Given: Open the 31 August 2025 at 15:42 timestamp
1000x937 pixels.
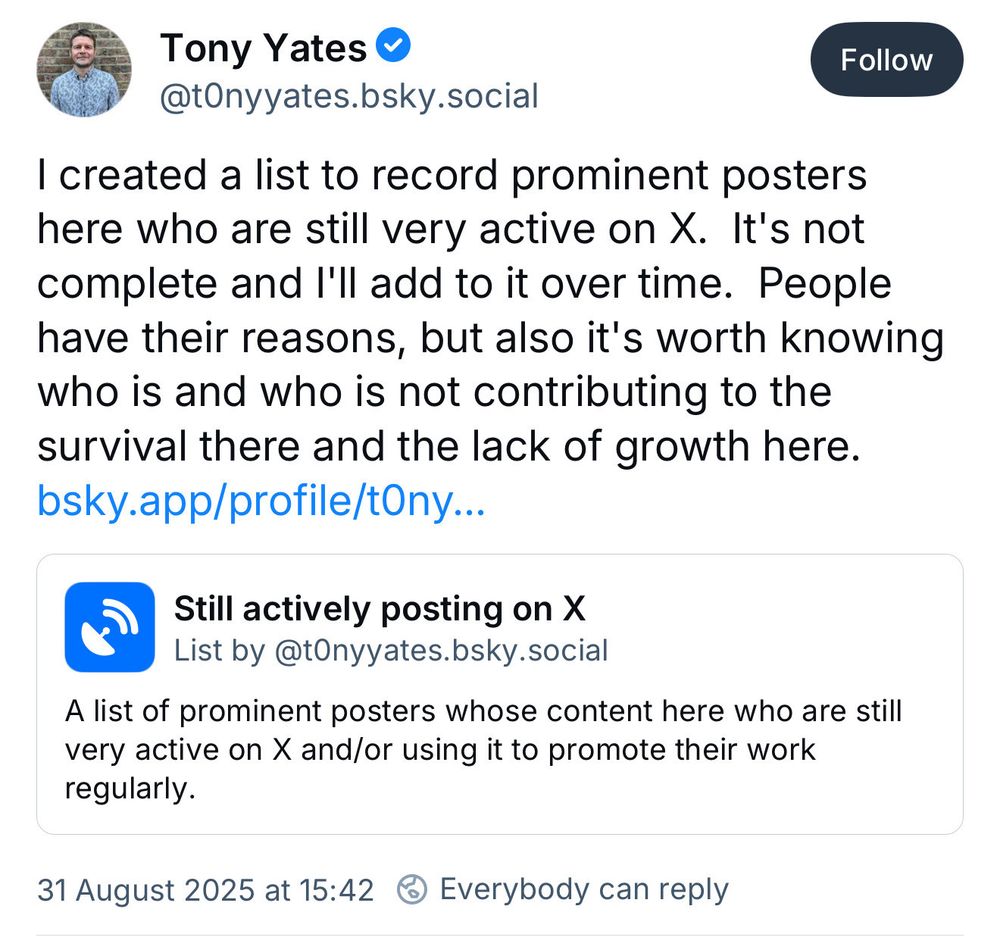Looking at the screenshot, I should coord(205,889).
